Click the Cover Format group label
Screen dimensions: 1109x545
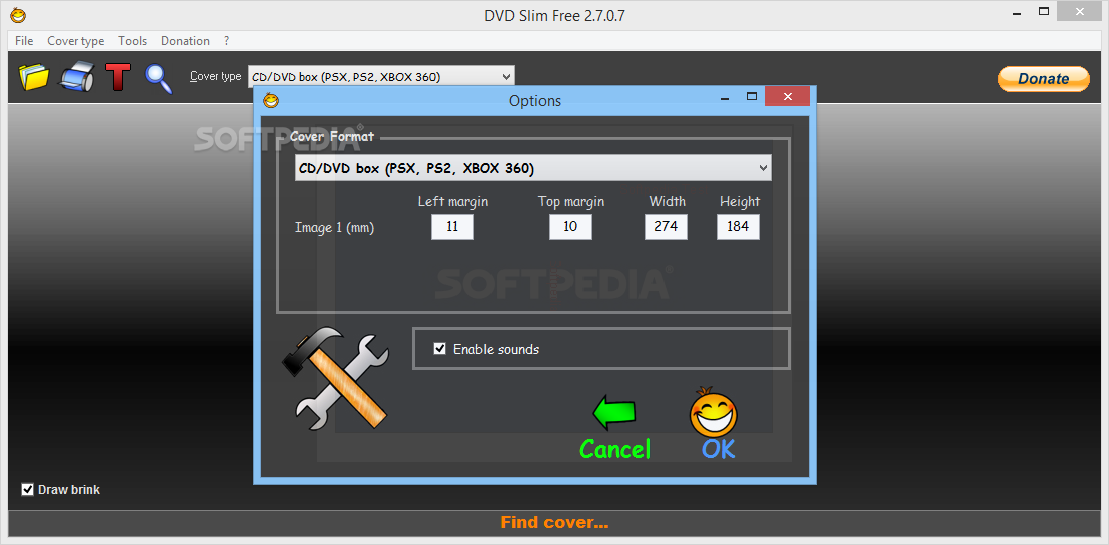332,136
